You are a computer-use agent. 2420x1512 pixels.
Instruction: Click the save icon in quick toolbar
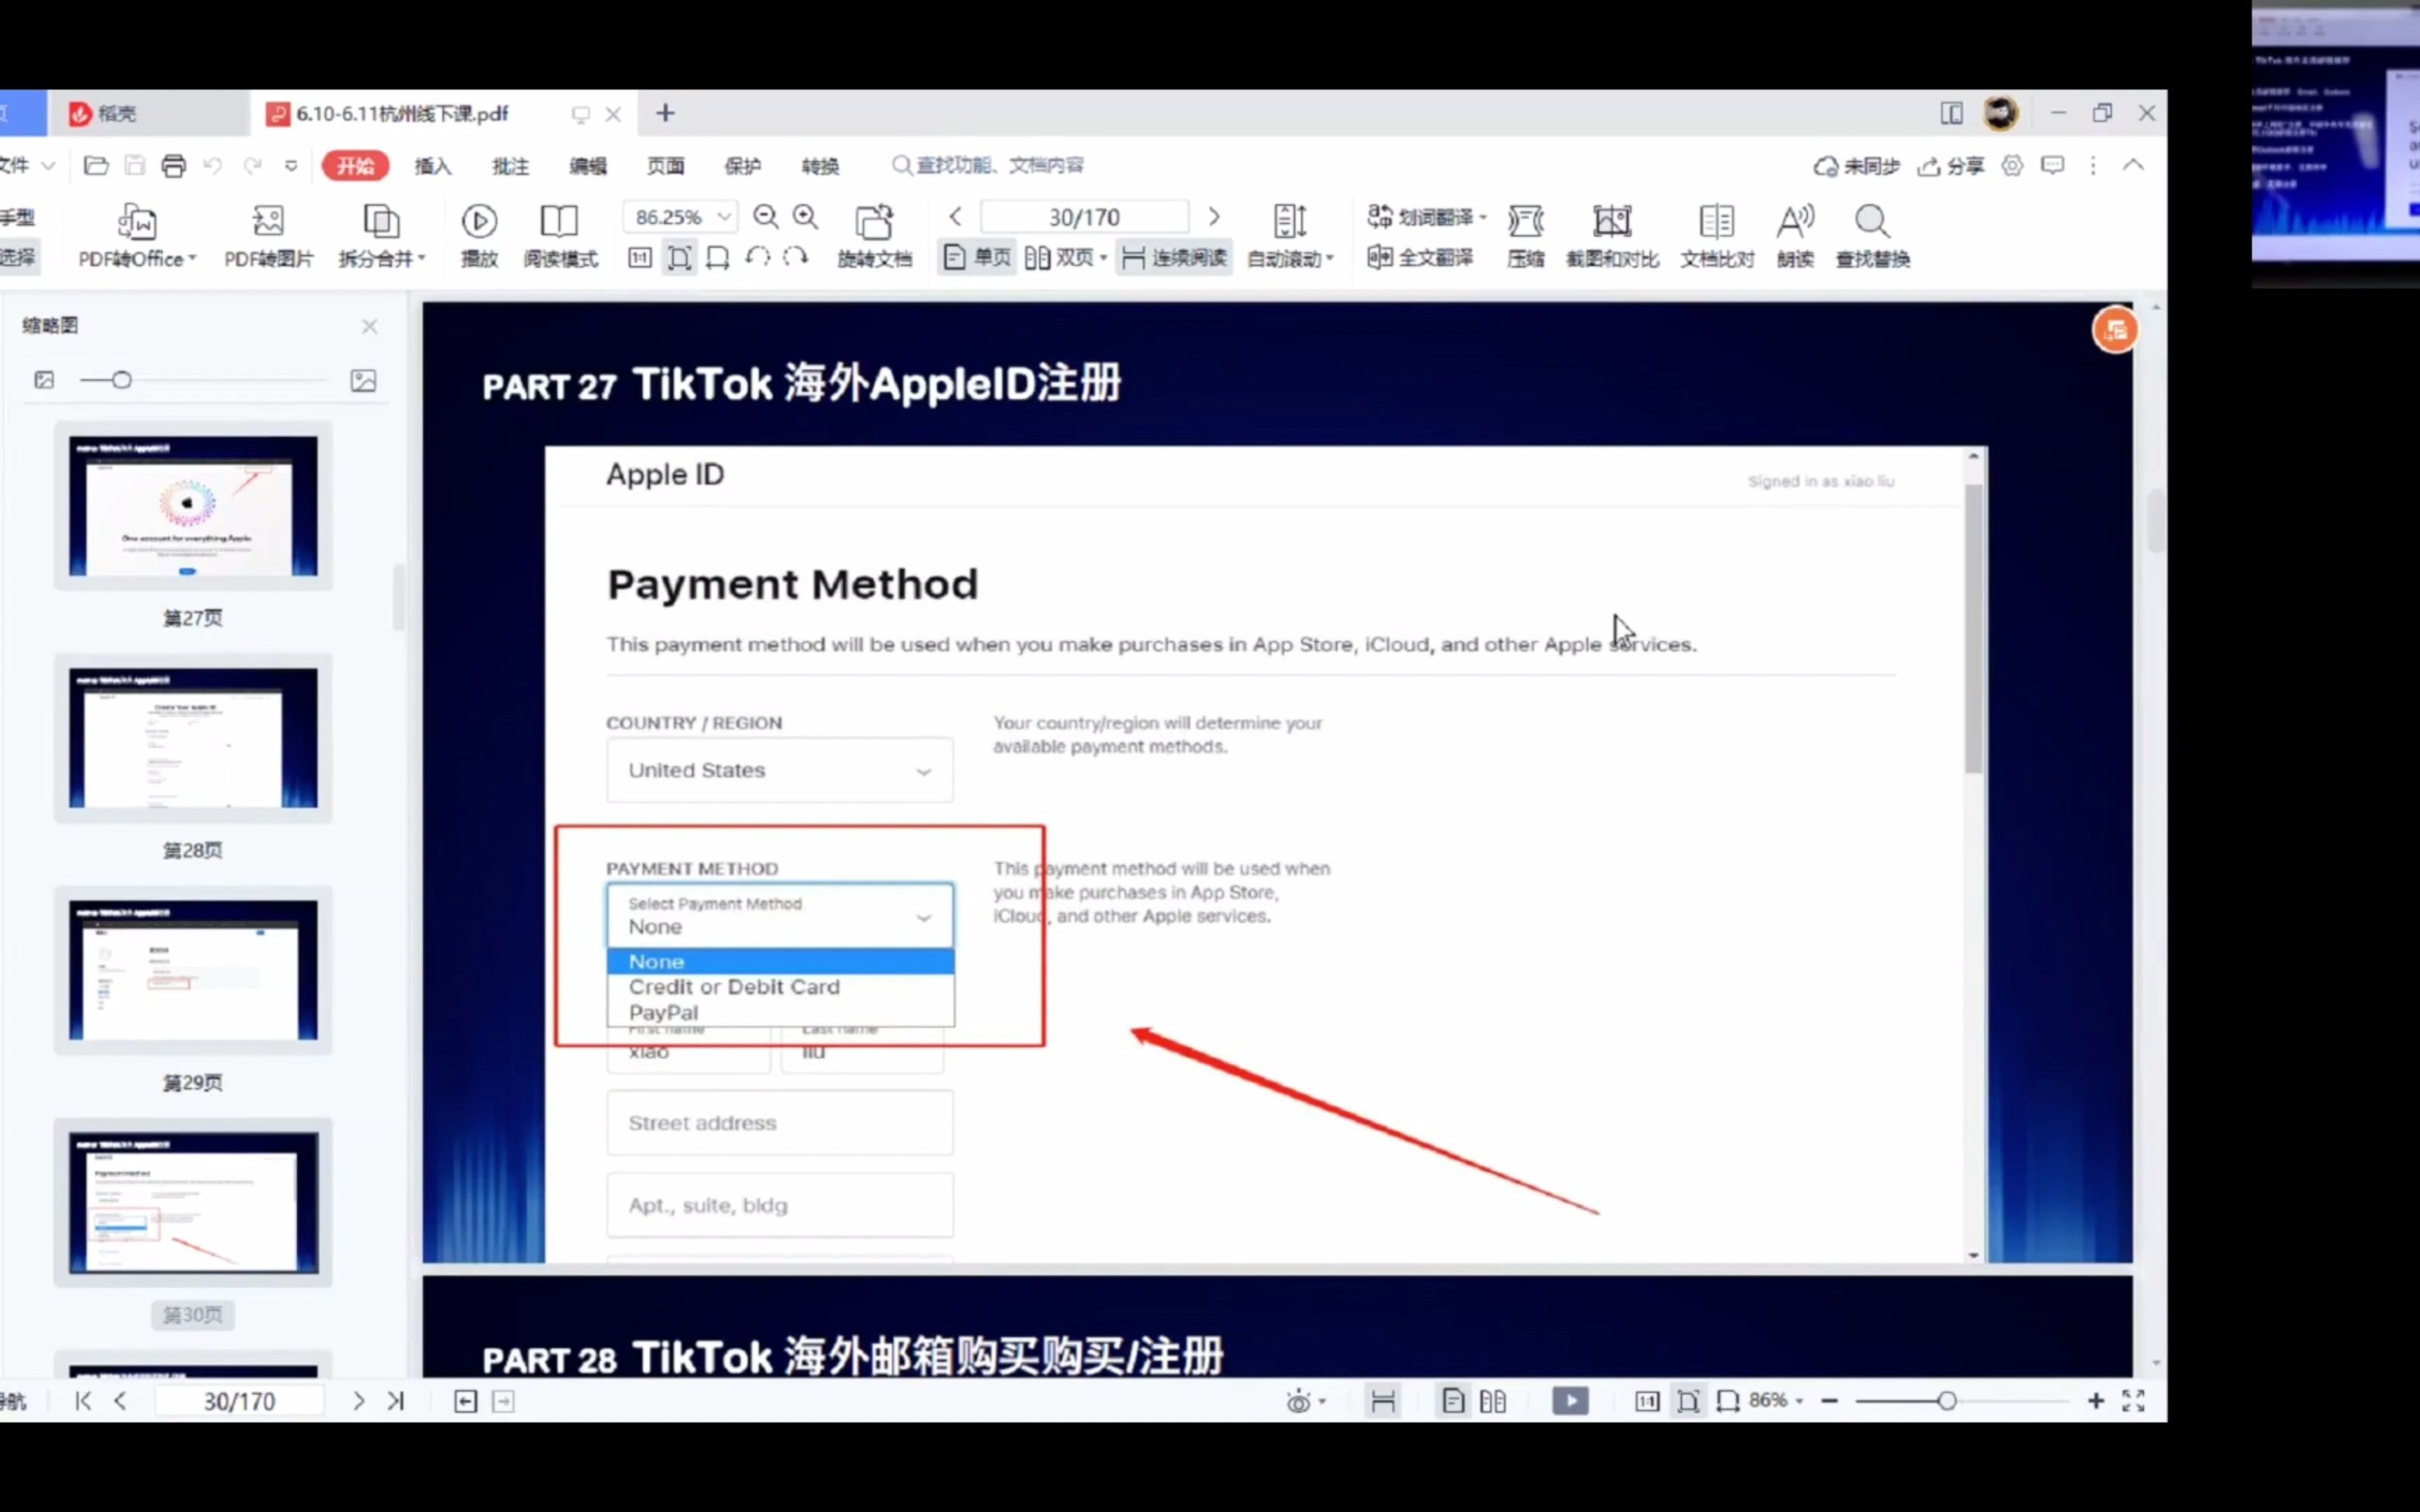pyautogui.click(x=135, y=166)
